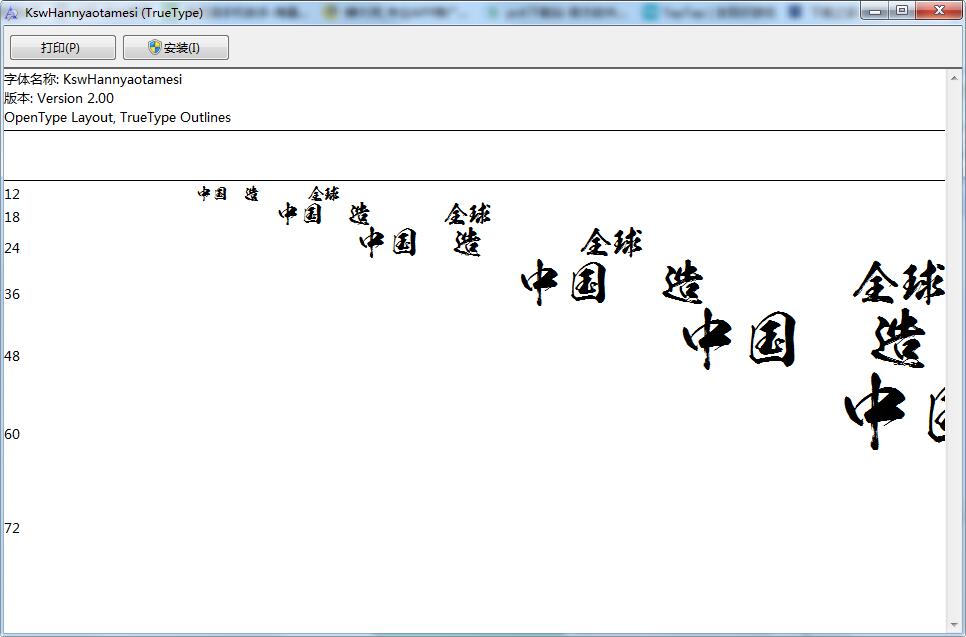Click the 60pt sample 中 character

pos(875,411)
